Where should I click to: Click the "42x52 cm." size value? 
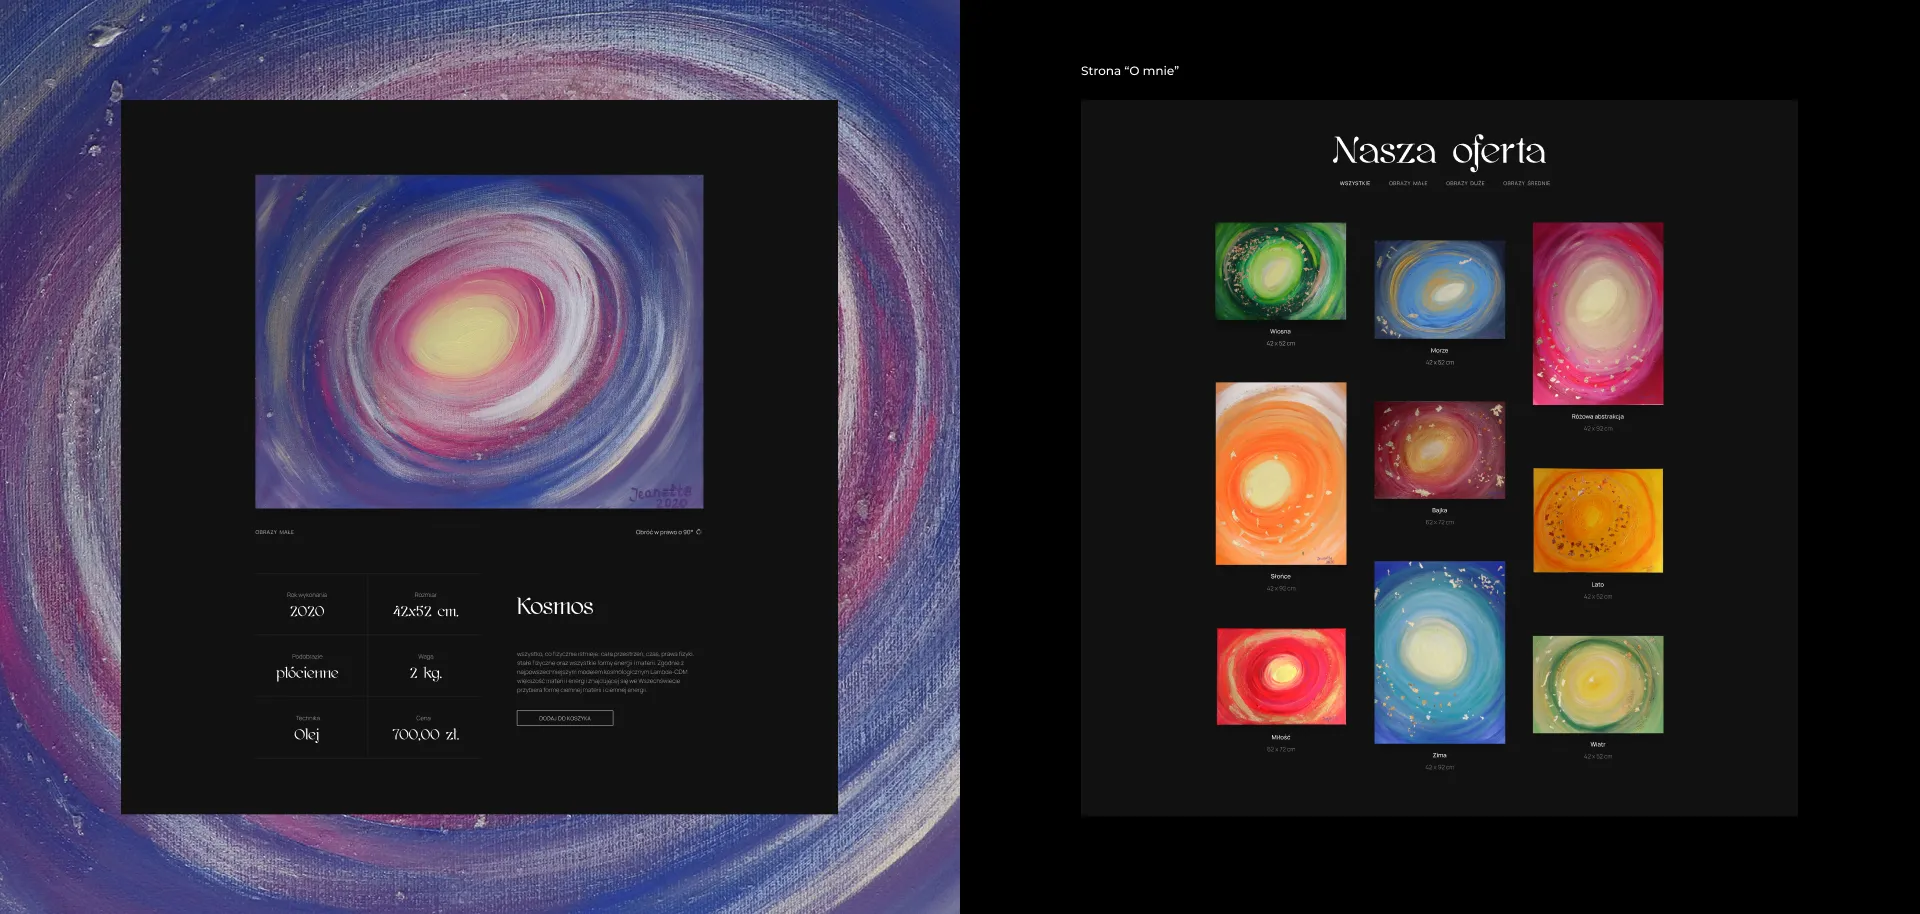coord(426,611)
